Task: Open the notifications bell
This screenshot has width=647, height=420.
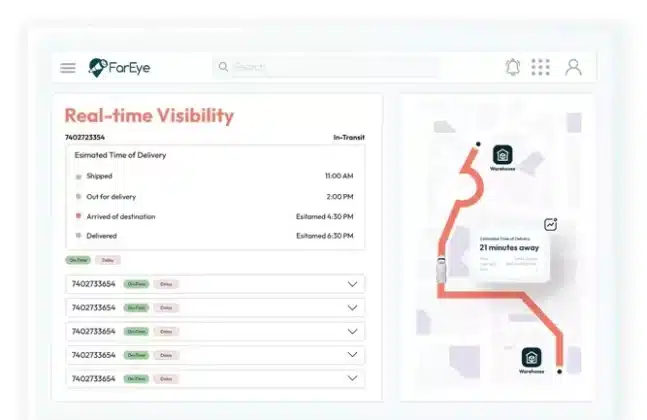Action: (513, 67)
